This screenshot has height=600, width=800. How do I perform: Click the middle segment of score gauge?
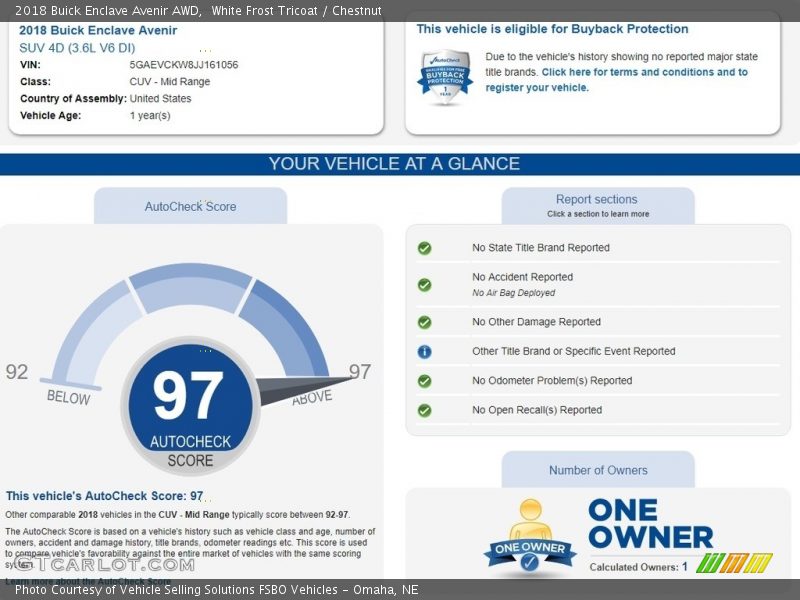[x=190, y=288]
